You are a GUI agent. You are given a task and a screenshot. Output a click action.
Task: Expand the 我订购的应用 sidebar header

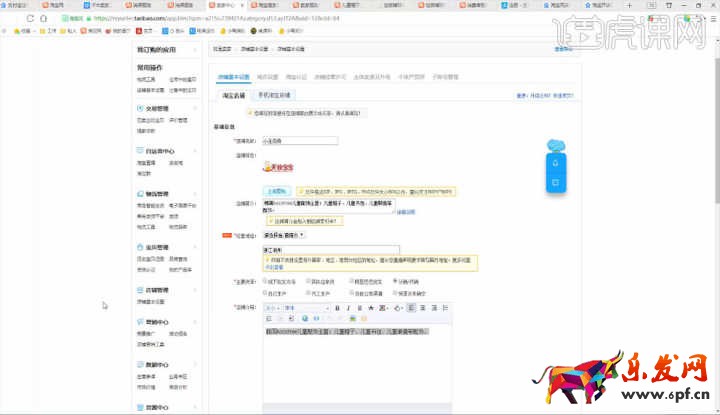[155, 49]
